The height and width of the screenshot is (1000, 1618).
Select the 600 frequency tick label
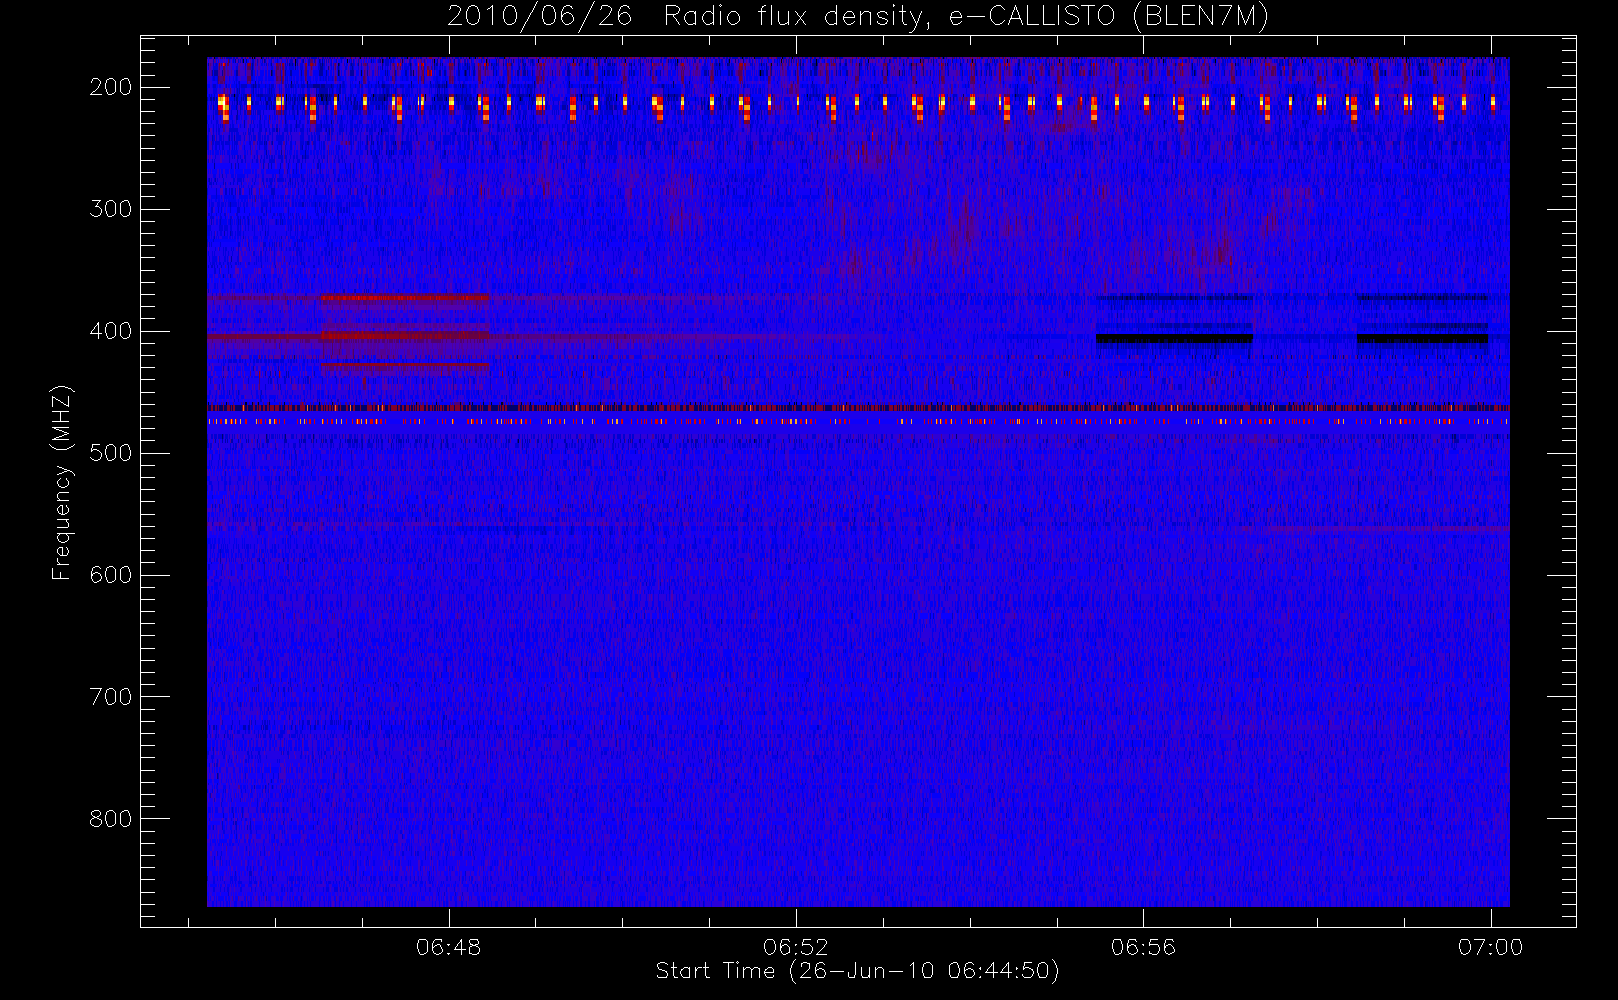pos(111,575)
